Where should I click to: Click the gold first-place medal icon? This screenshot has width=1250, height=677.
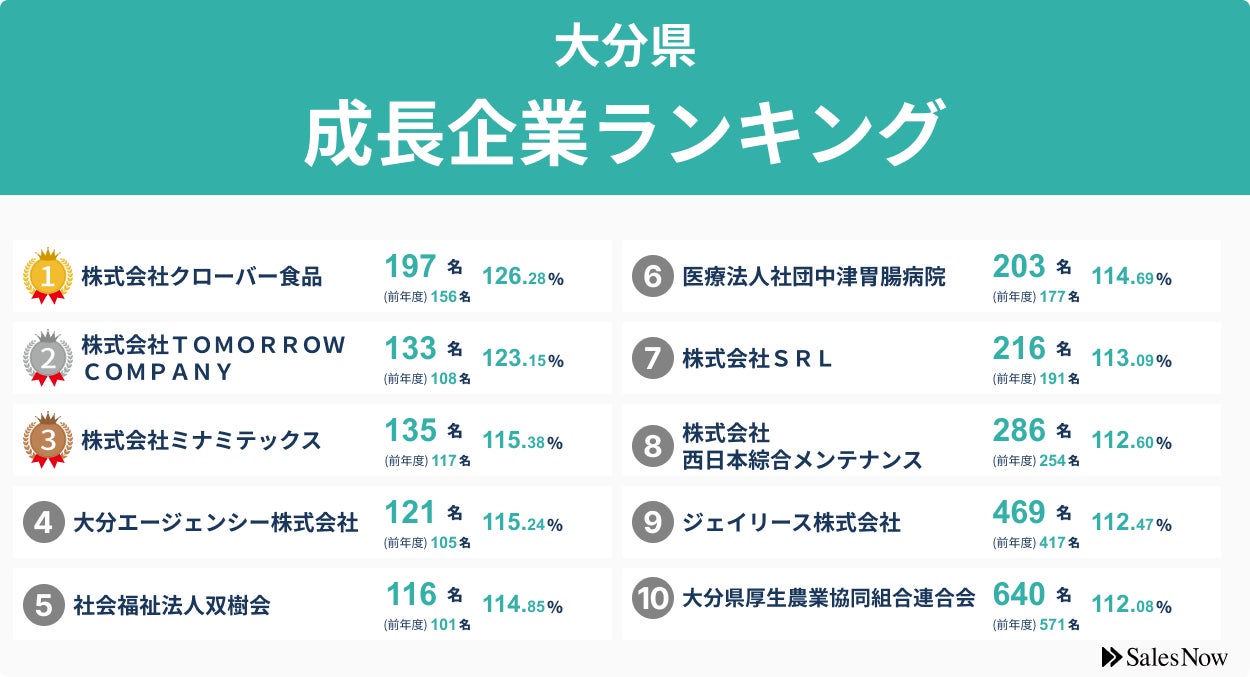47,276
